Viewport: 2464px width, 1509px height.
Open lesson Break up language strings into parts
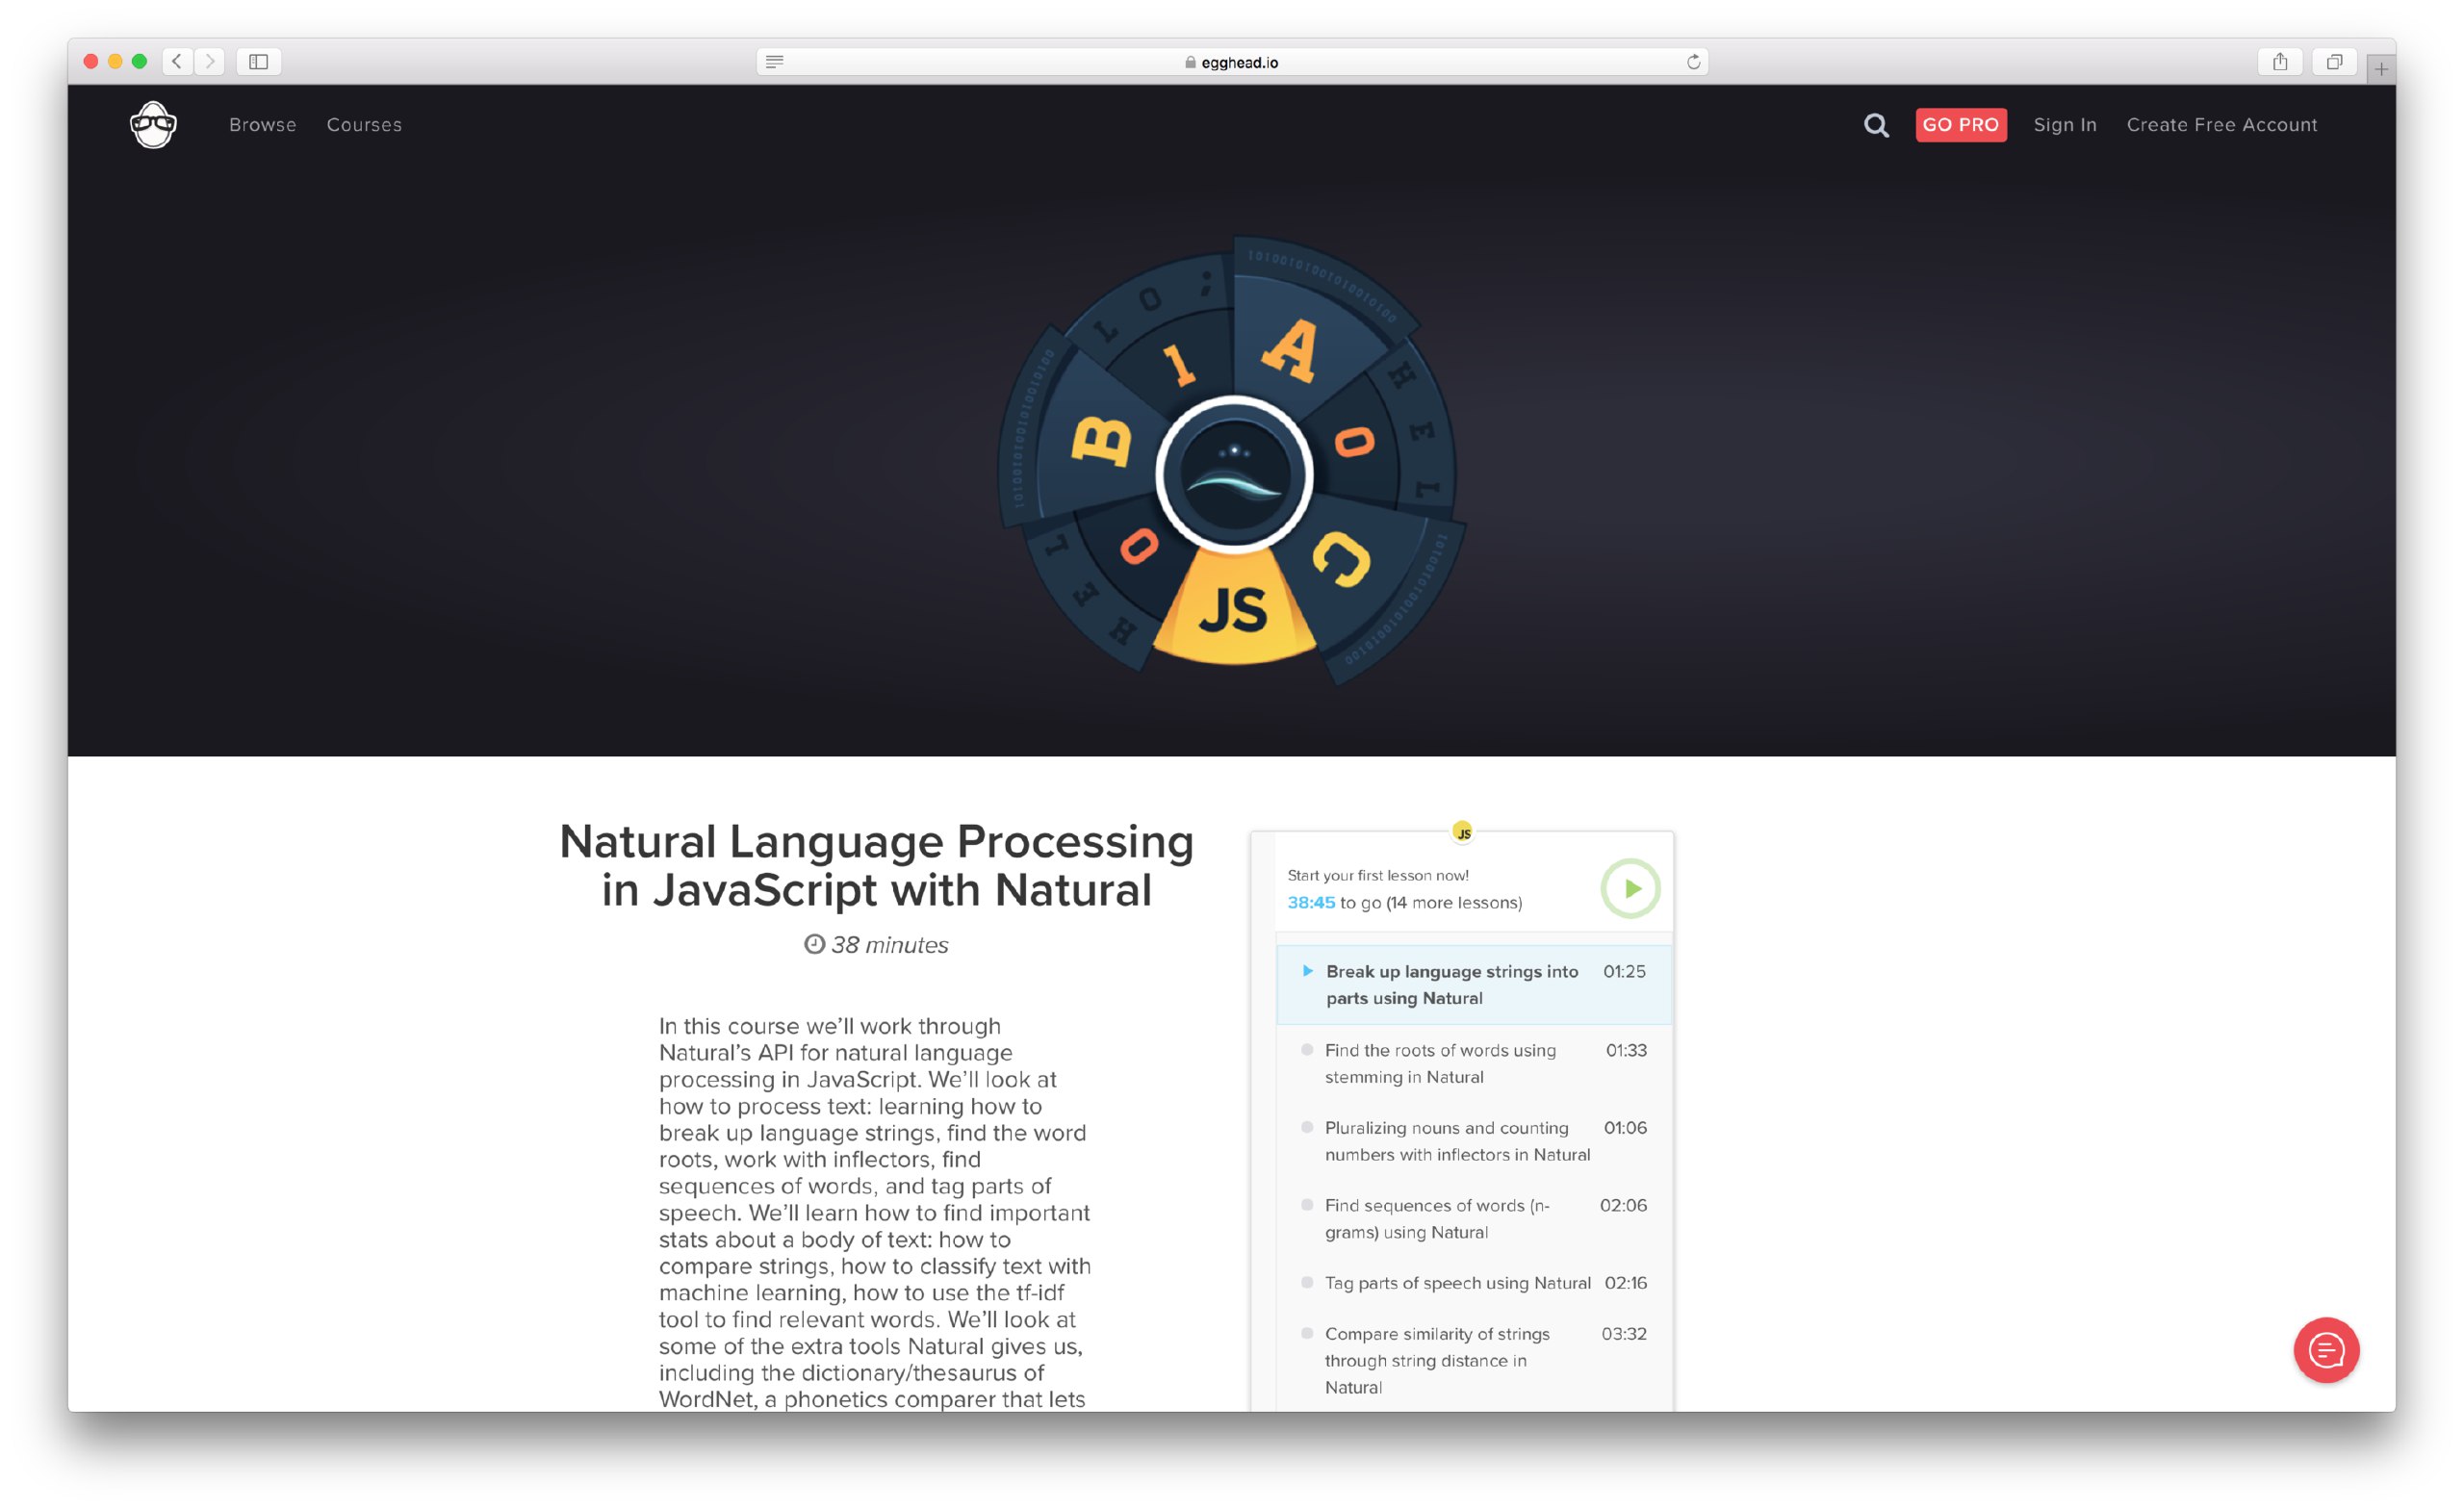(x=1474, y=985)
